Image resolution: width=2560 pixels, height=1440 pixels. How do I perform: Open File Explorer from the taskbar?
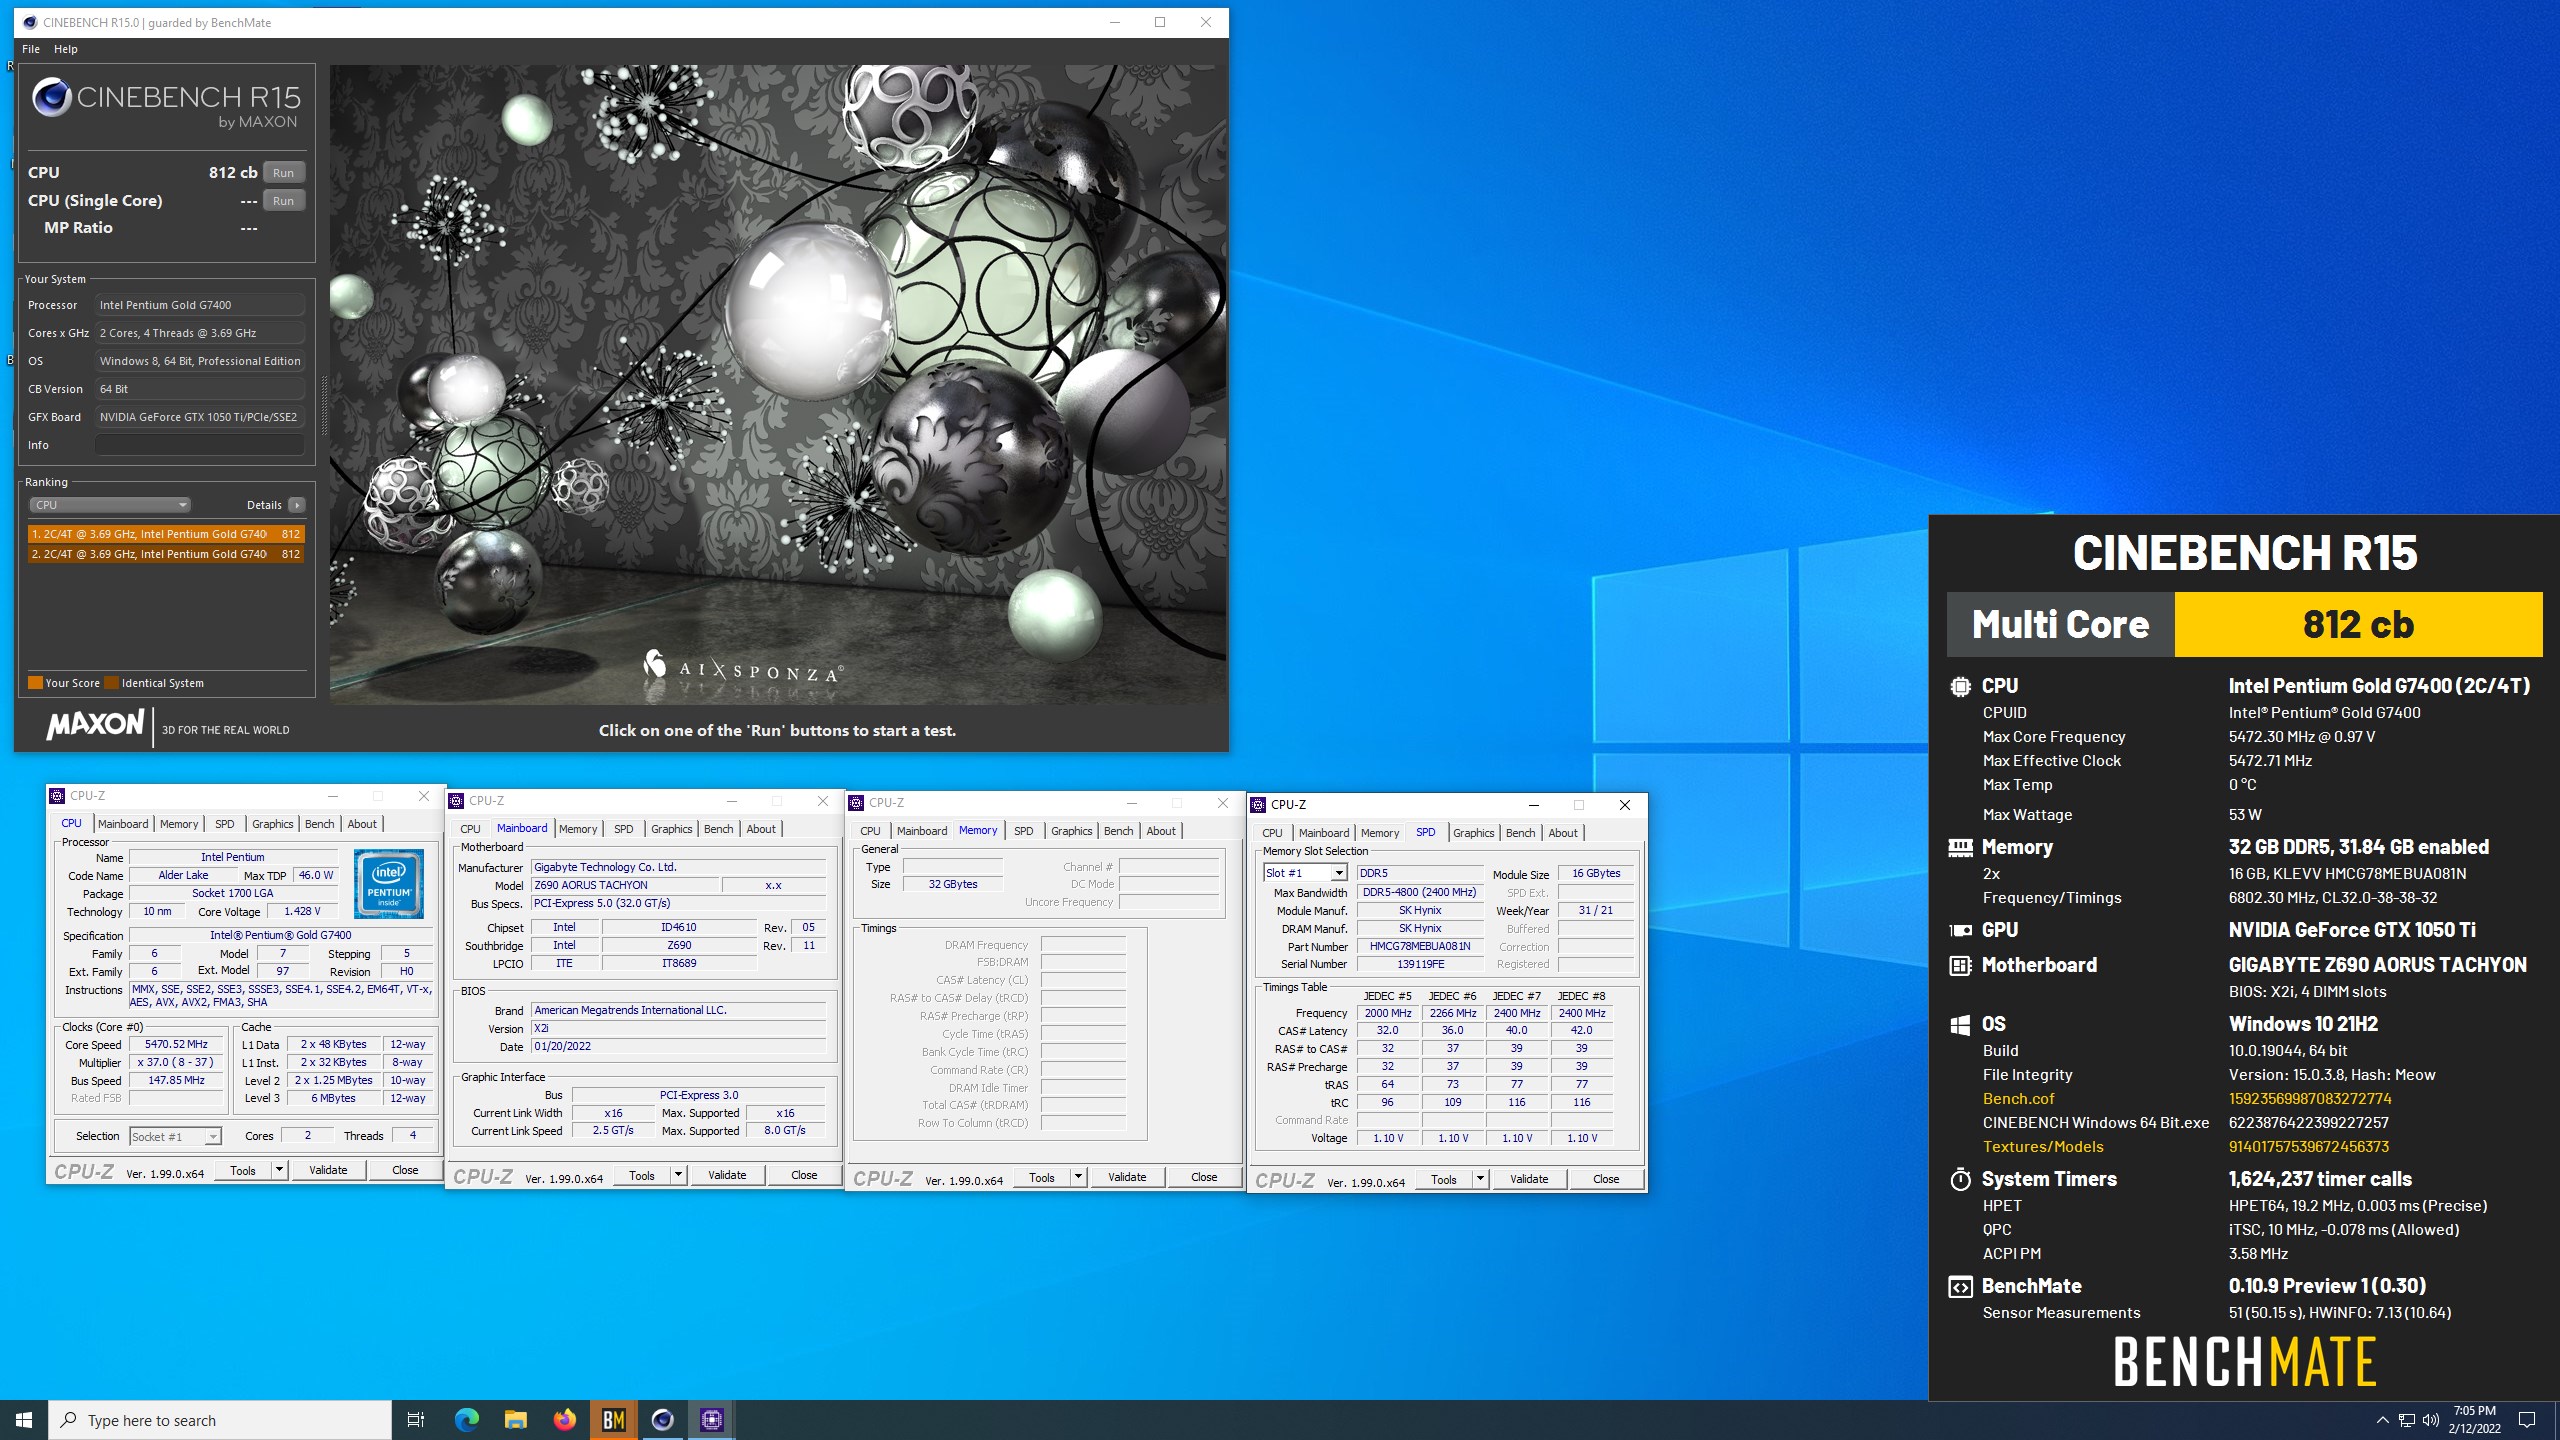pos(515,1420)
